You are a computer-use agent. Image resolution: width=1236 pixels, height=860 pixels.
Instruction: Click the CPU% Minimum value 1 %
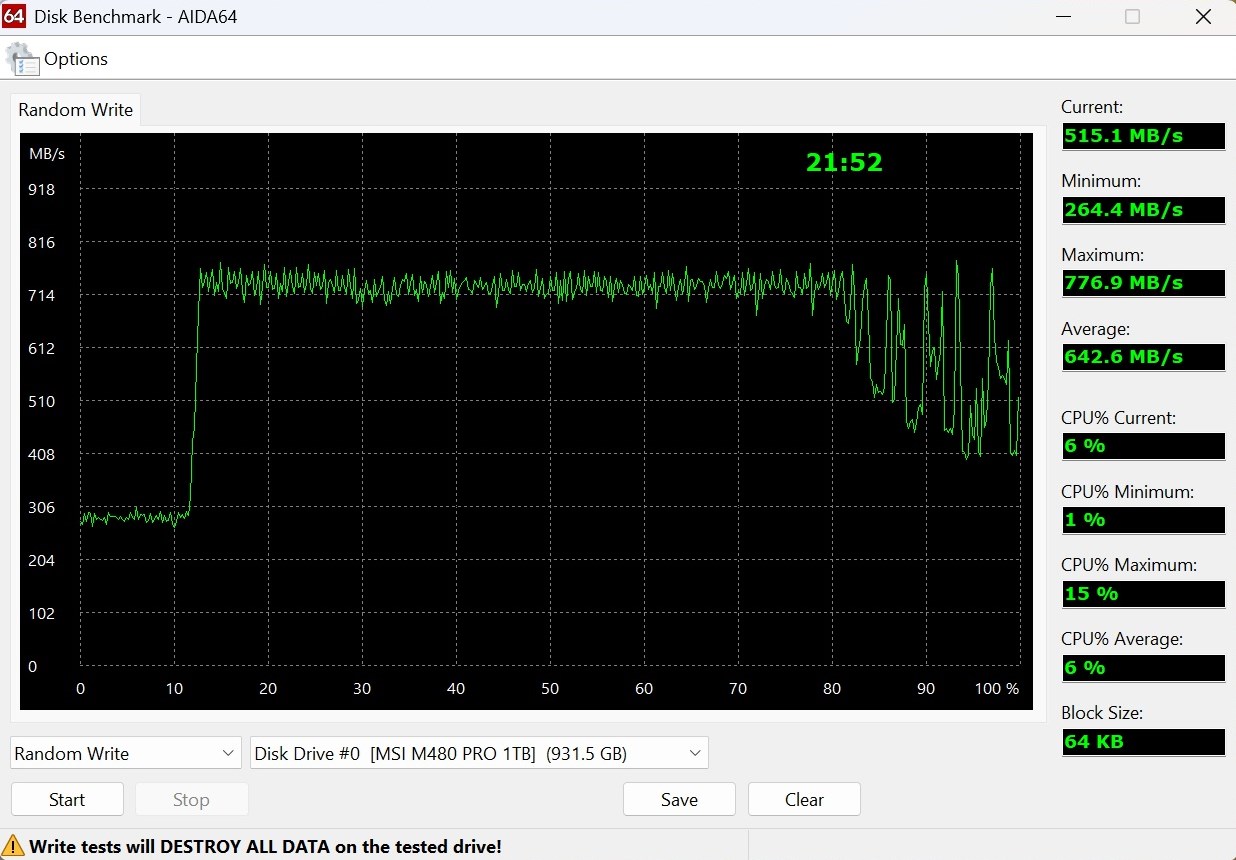[x=1143, y=520]
